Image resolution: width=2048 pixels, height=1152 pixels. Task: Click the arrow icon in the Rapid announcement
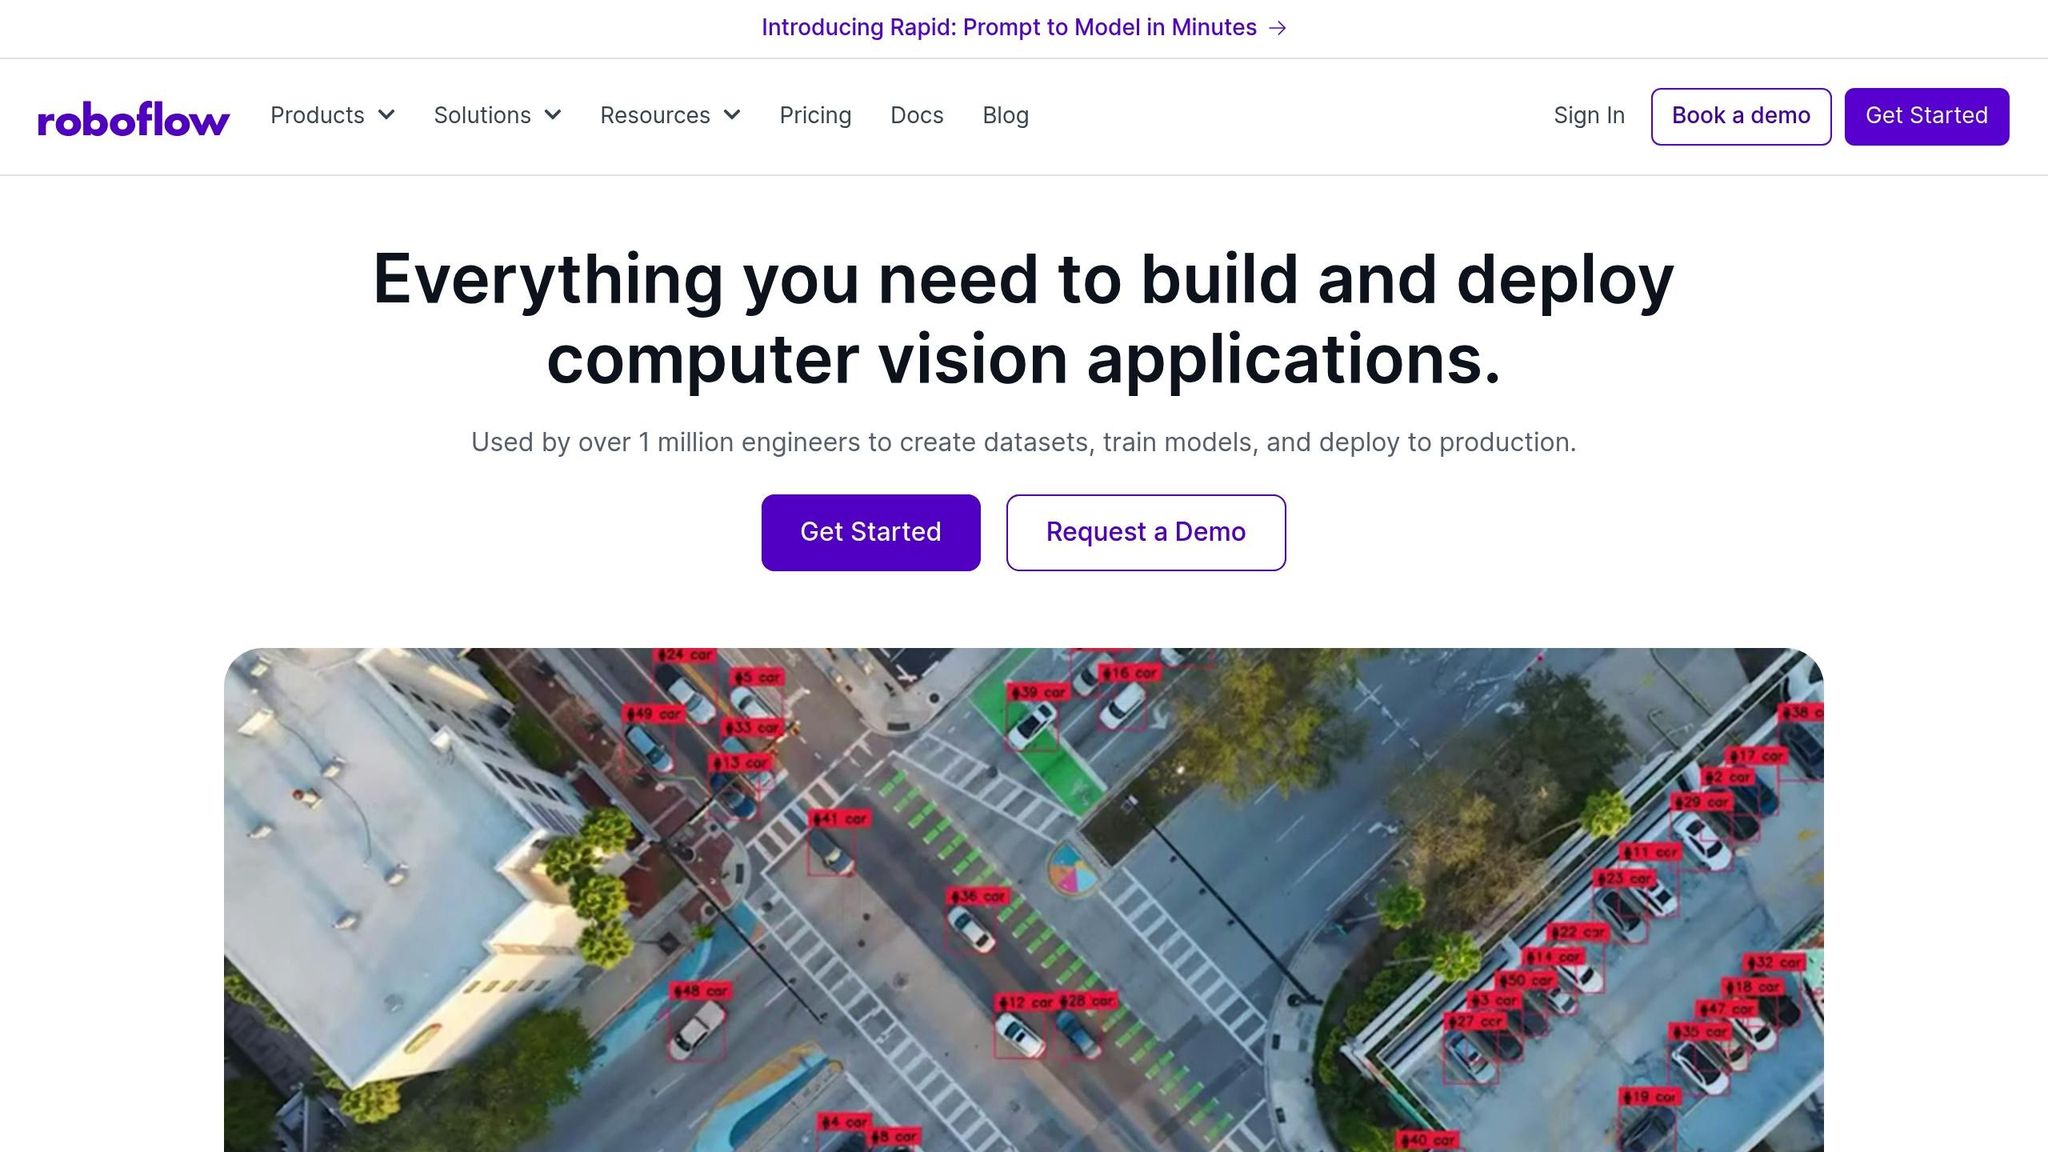1277,28
